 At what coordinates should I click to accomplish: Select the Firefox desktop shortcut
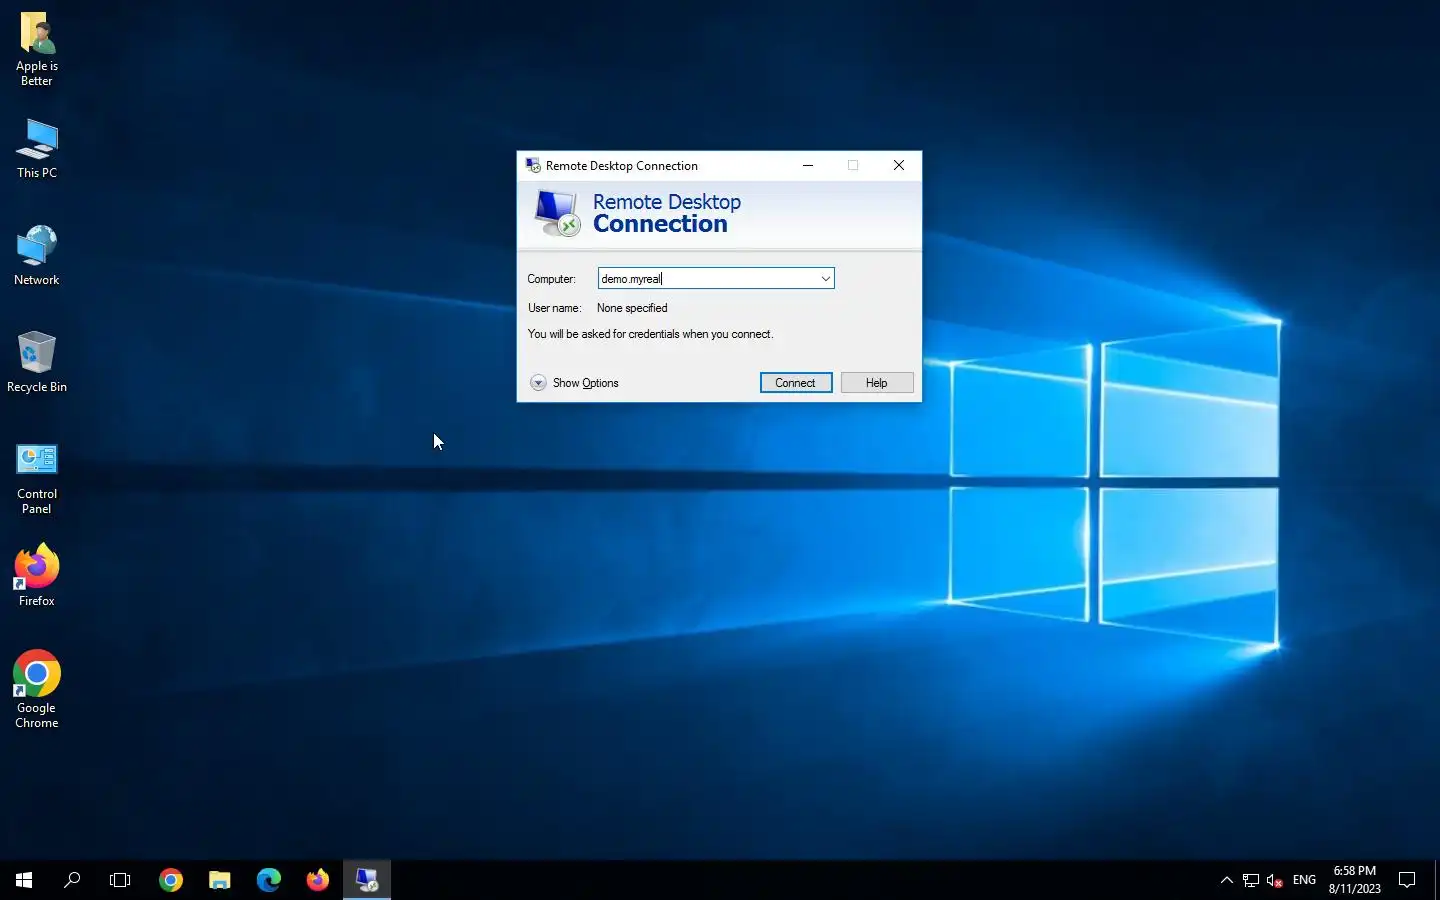[37, 575]
